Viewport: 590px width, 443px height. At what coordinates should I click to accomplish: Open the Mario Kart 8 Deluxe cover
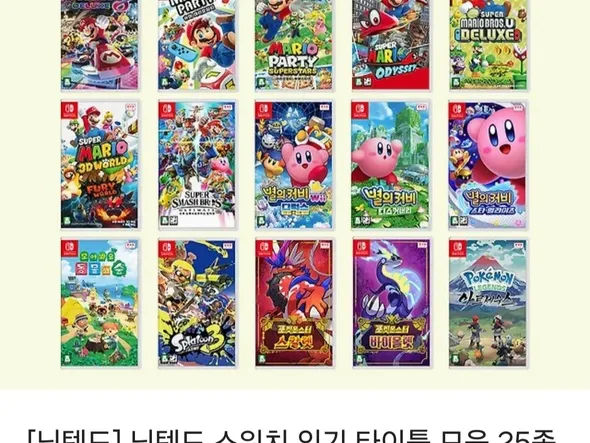[99, 44]
